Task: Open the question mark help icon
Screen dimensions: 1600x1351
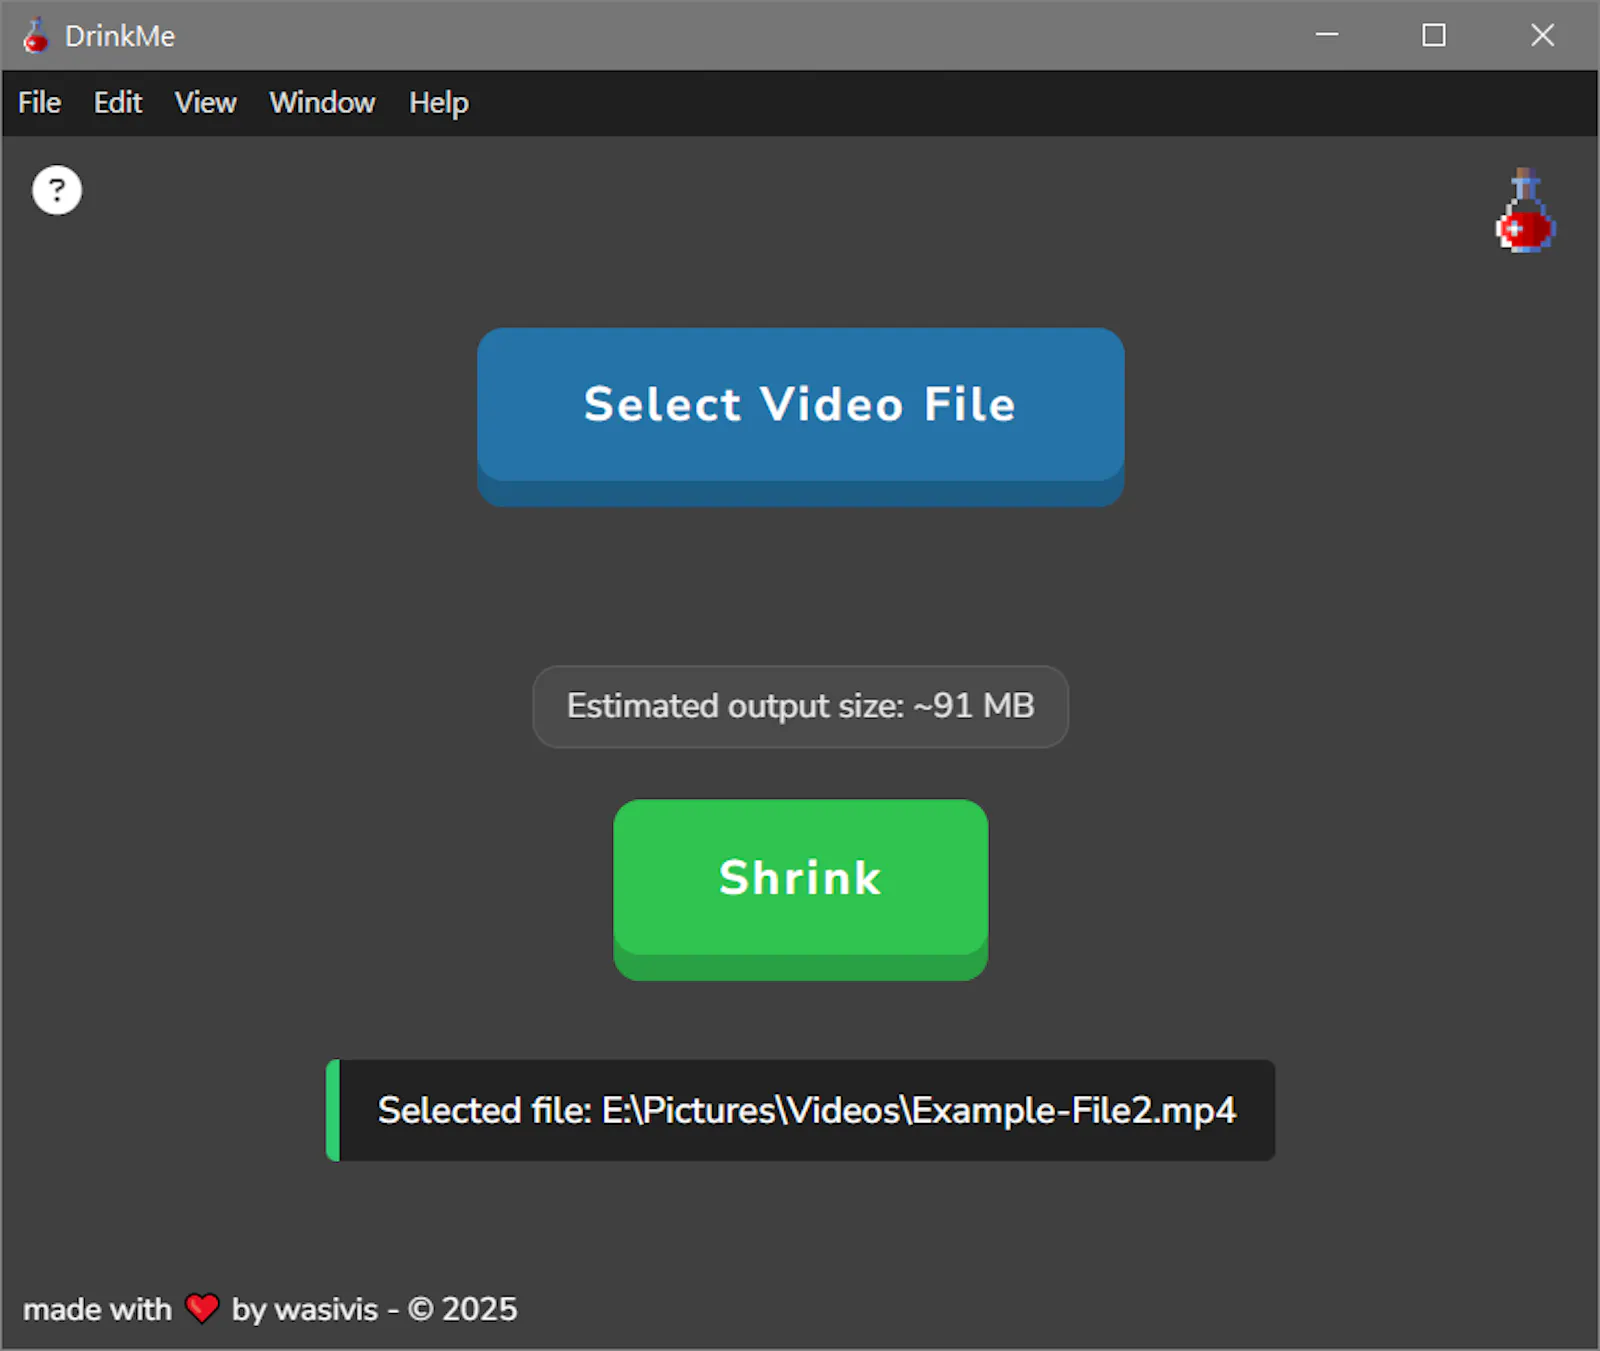Action: 57,190
